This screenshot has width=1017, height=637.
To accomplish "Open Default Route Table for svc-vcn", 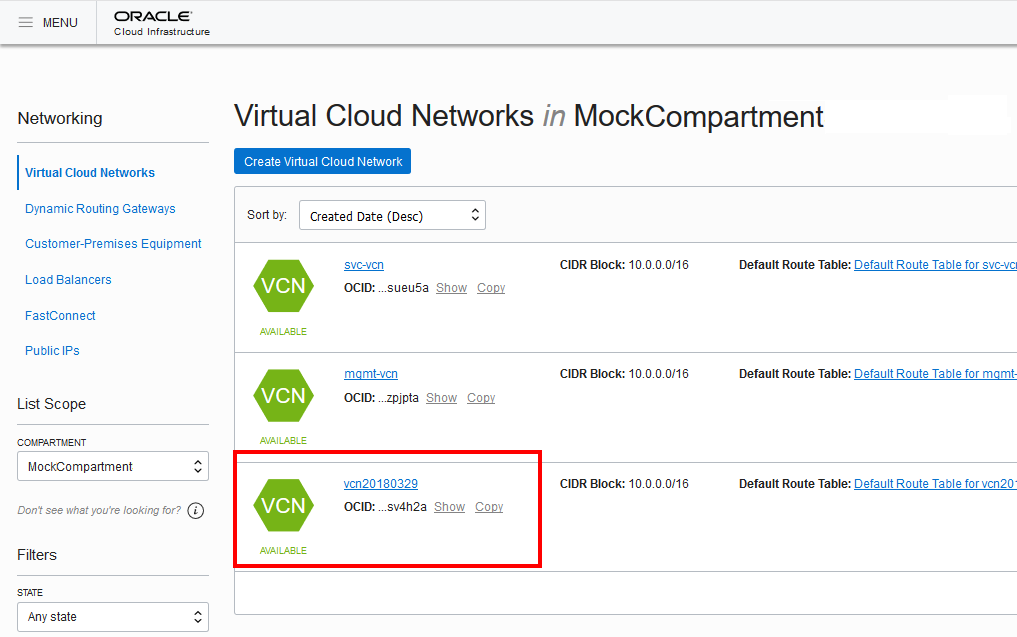I will pyautogui.click(x=935, y=264).
